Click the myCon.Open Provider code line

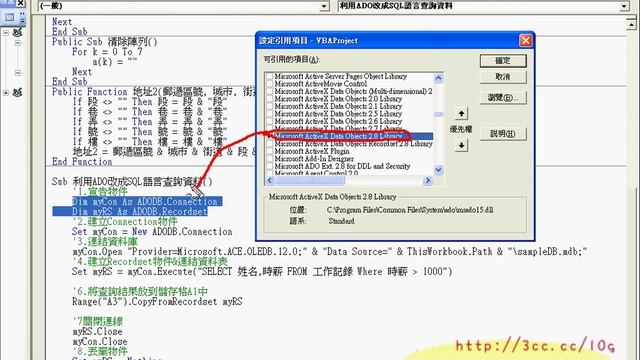(329, 252)
